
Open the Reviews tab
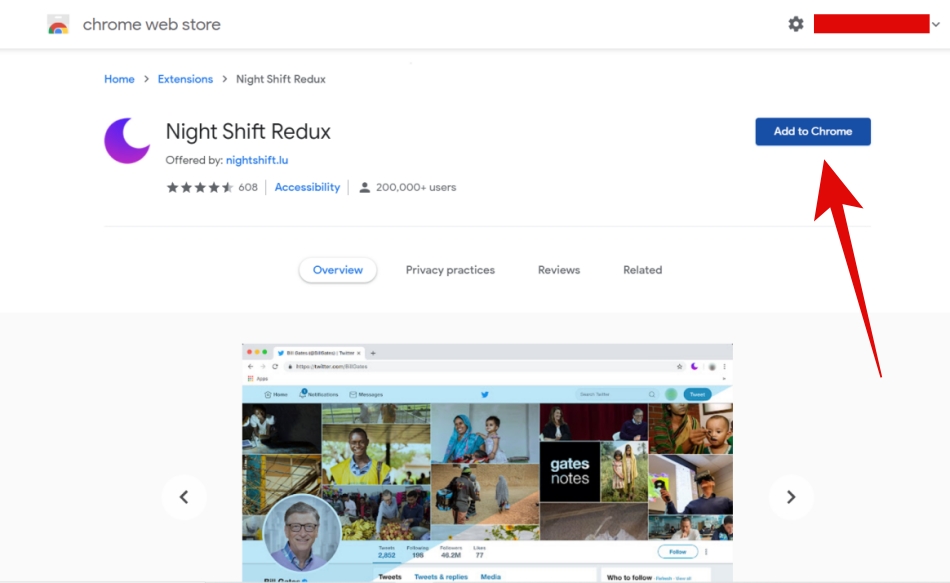coord(559,270)
